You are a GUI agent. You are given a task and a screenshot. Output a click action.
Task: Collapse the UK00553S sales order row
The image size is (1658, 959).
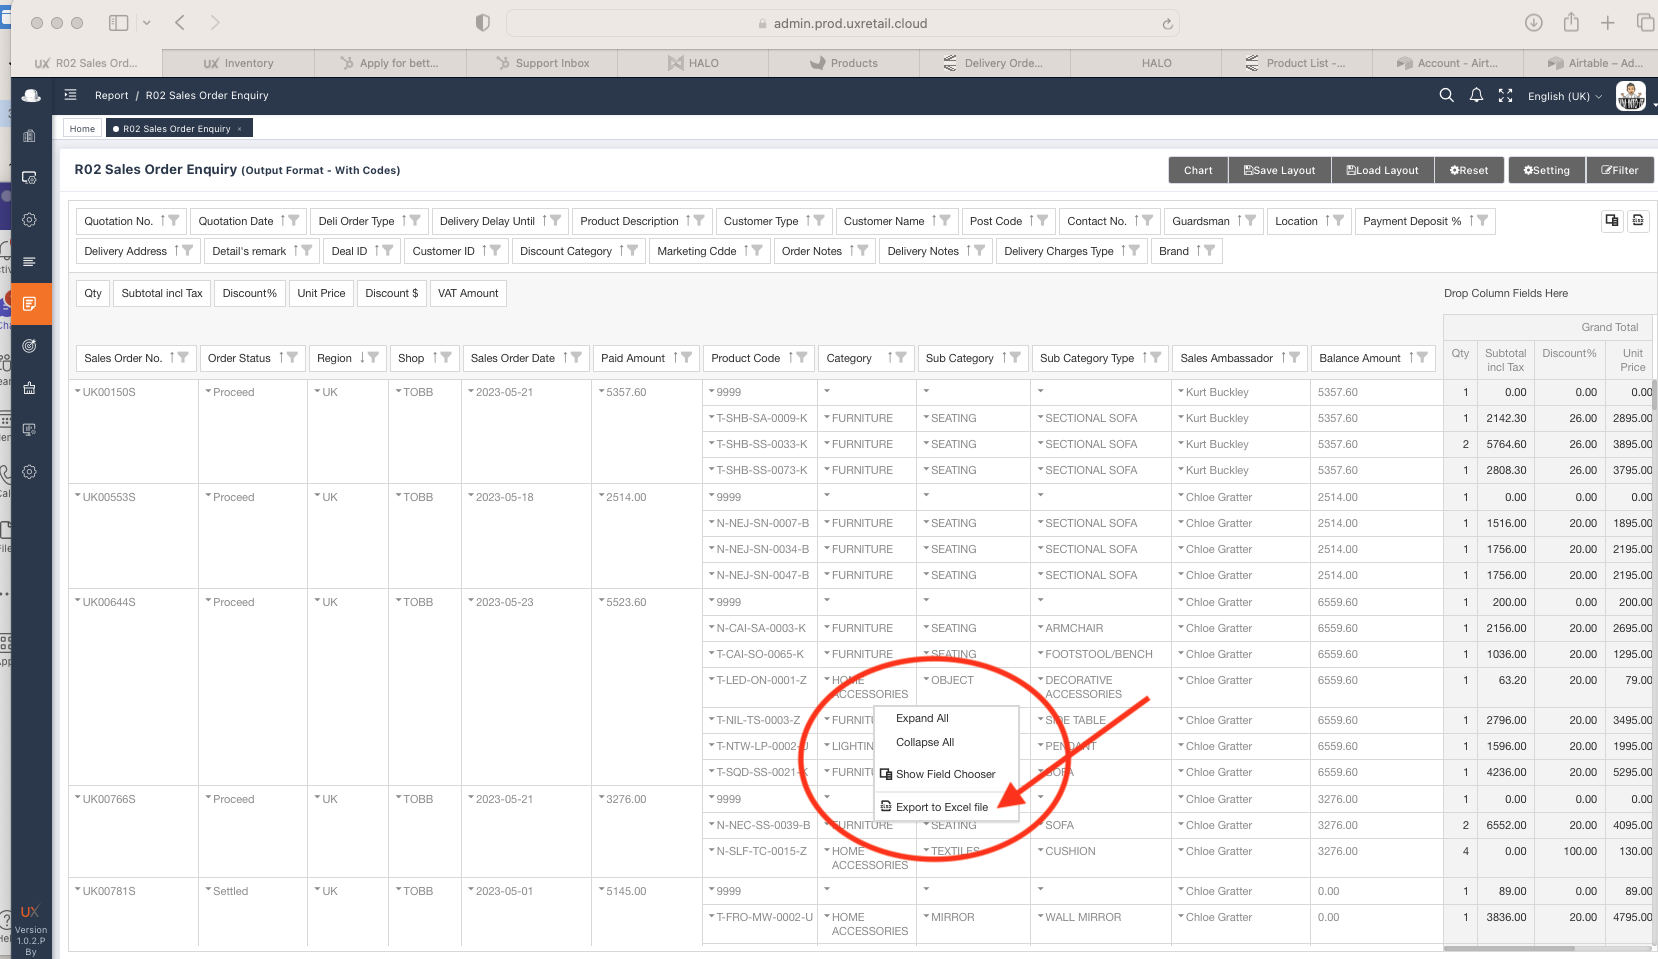(78, 497)
